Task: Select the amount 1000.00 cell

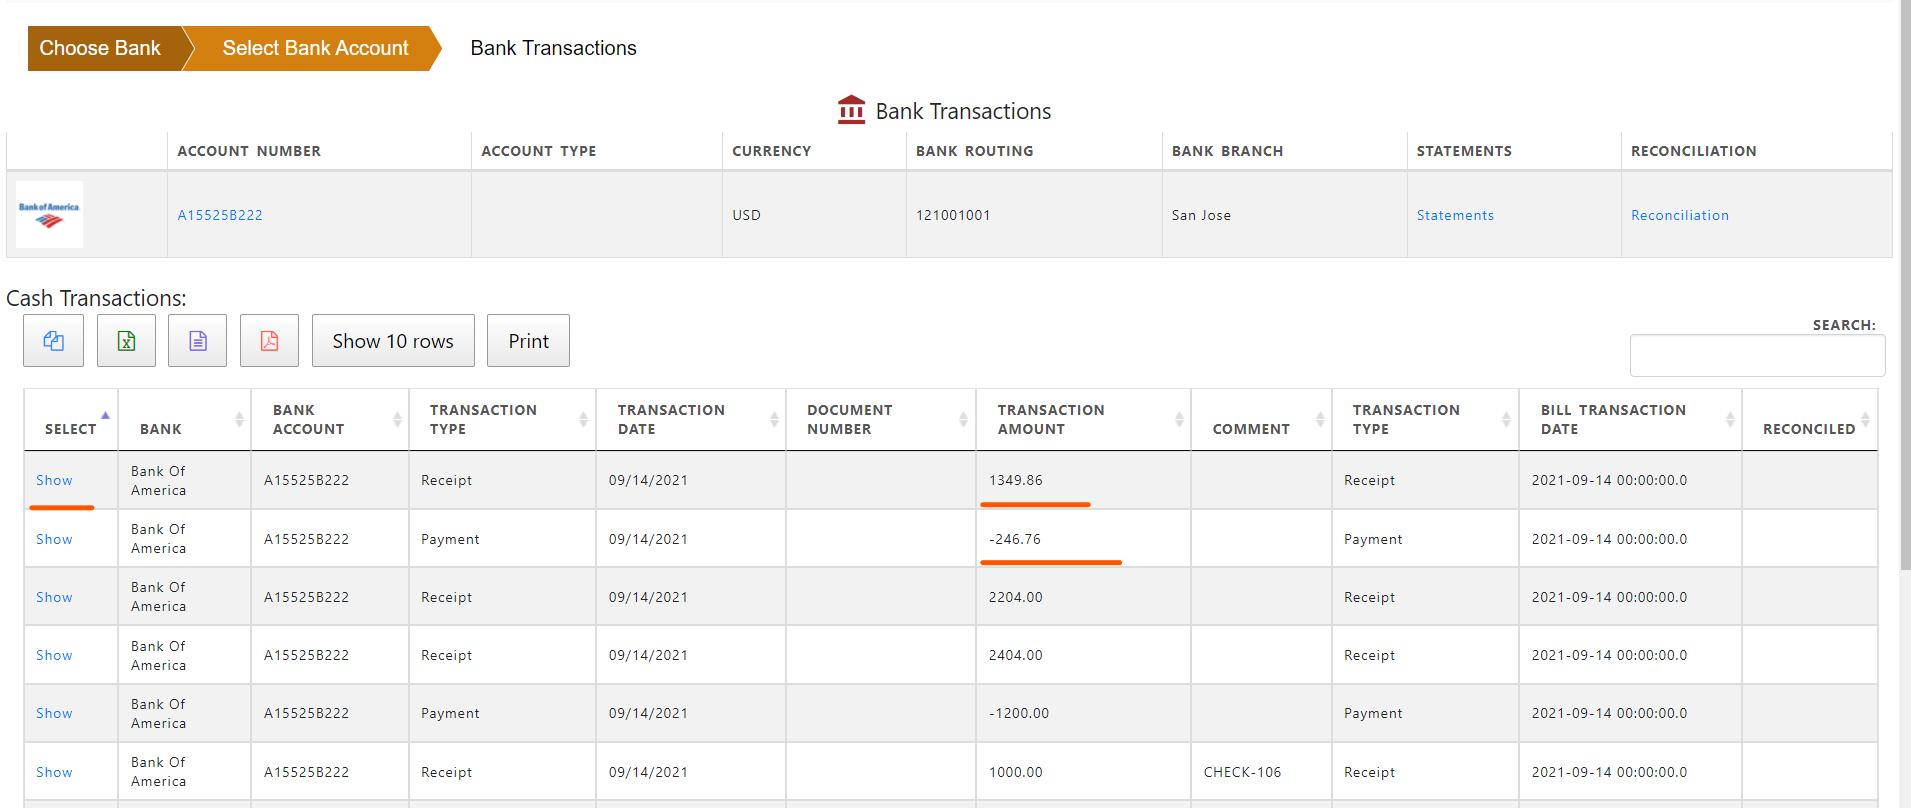Action: [1083, 772]
